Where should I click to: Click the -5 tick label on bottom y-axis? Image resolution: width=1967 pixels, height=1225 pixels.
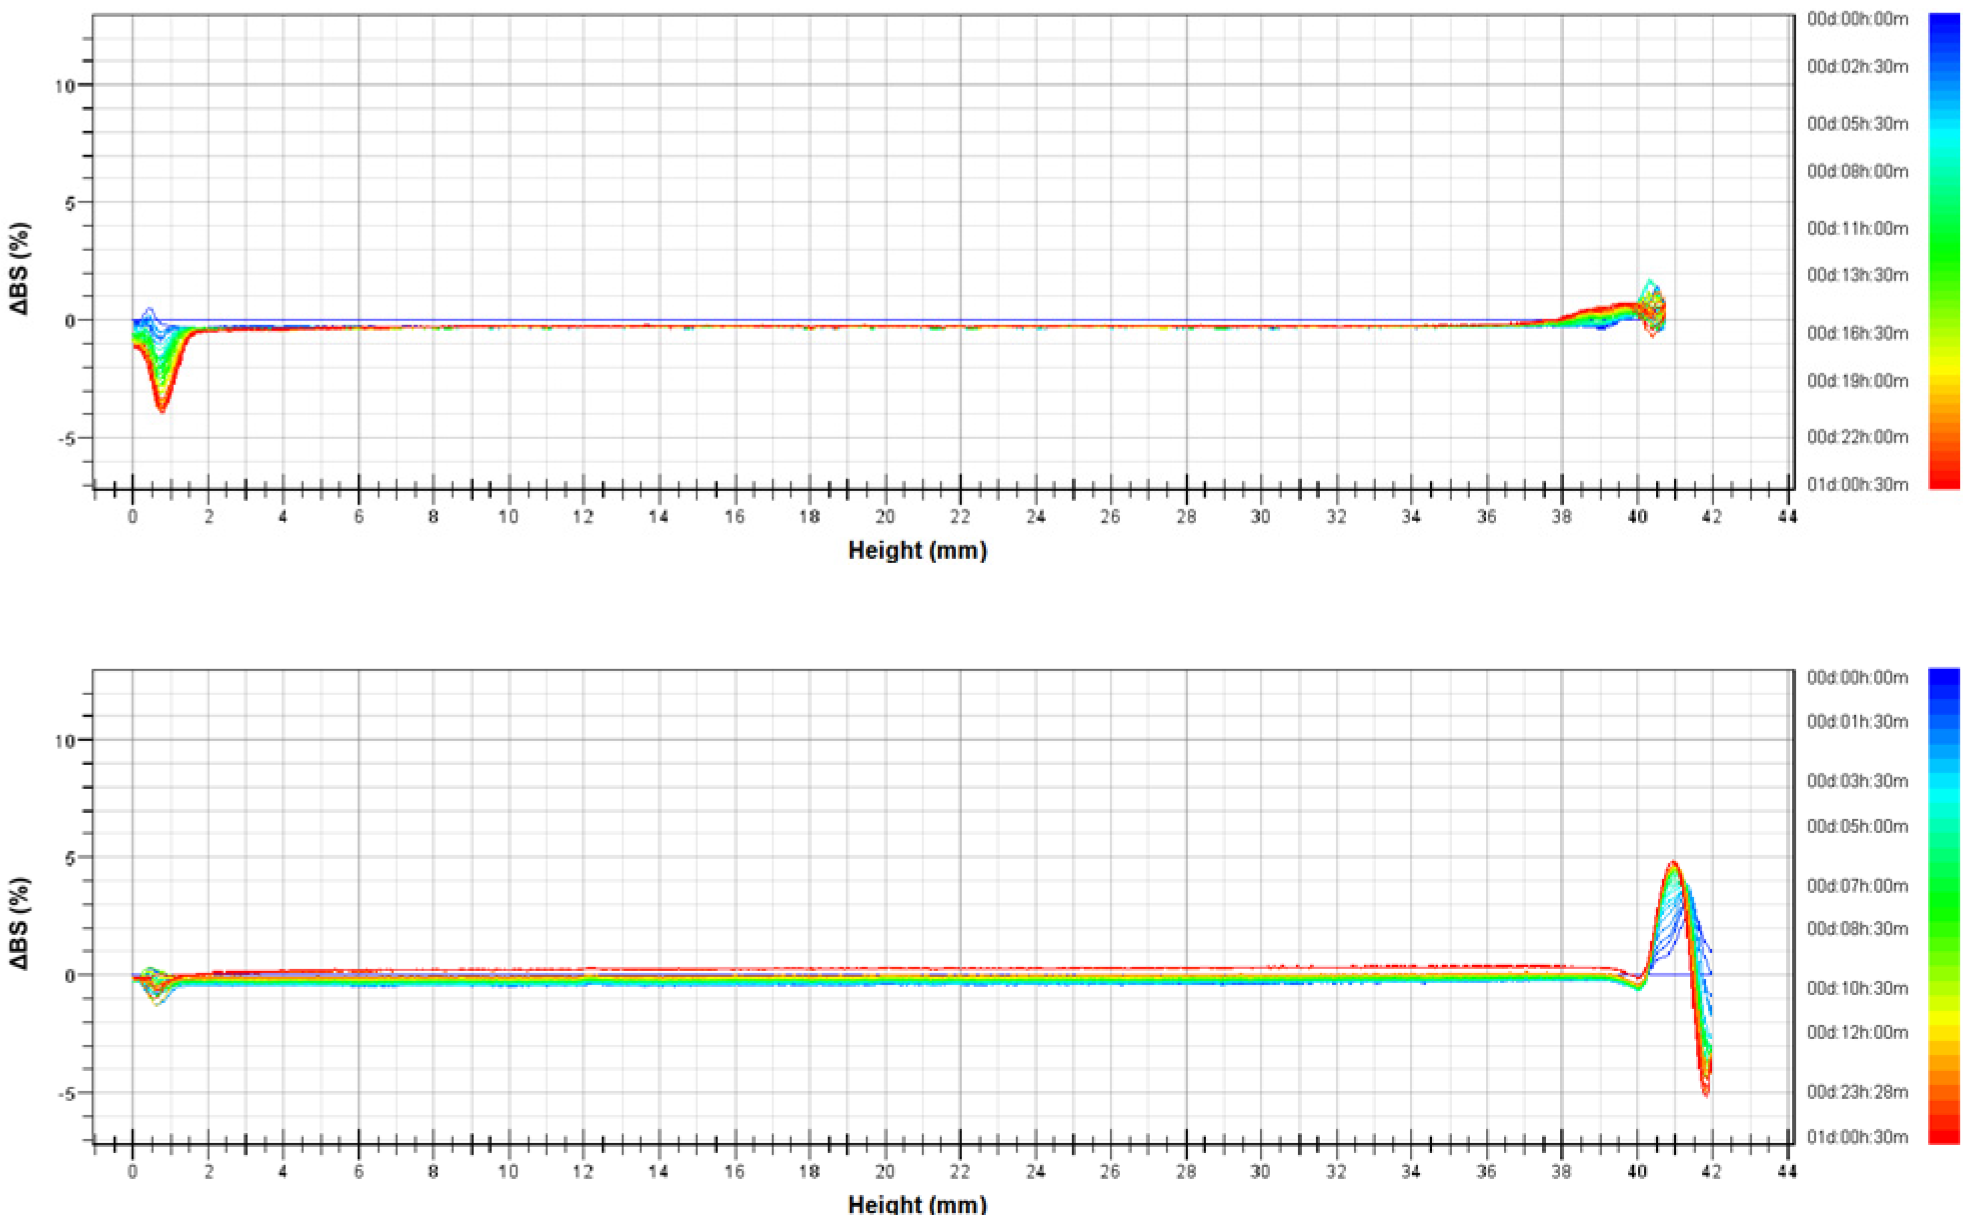point(64,1093)
